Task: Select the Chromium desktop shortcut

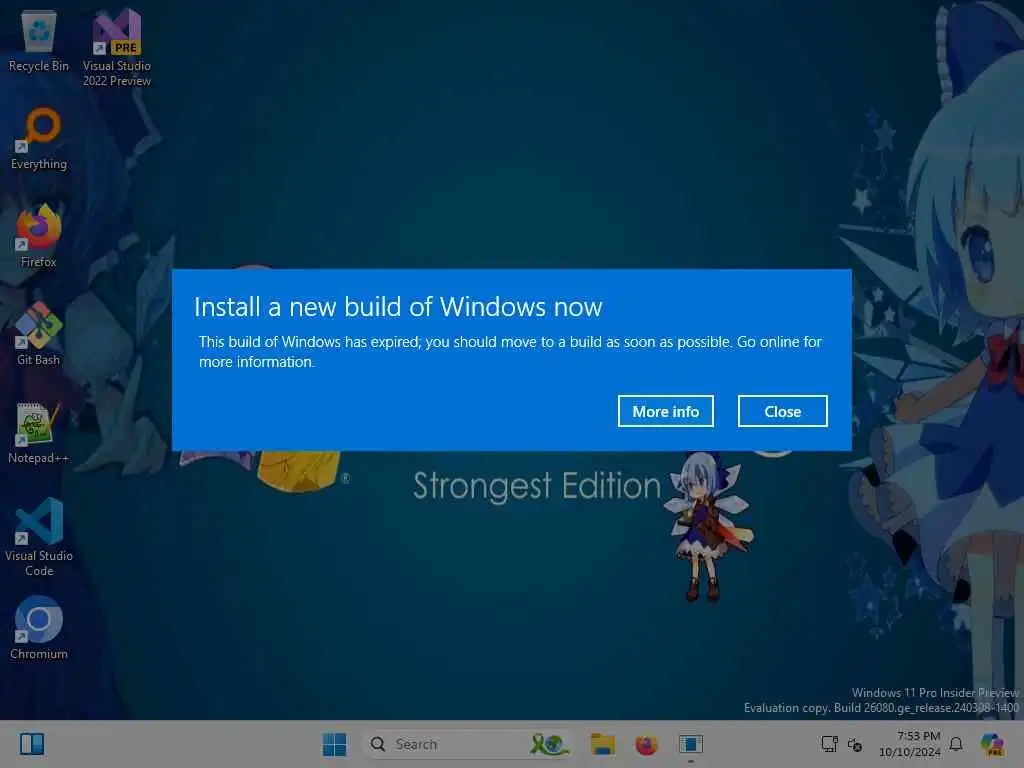Action: coord(39,628)
